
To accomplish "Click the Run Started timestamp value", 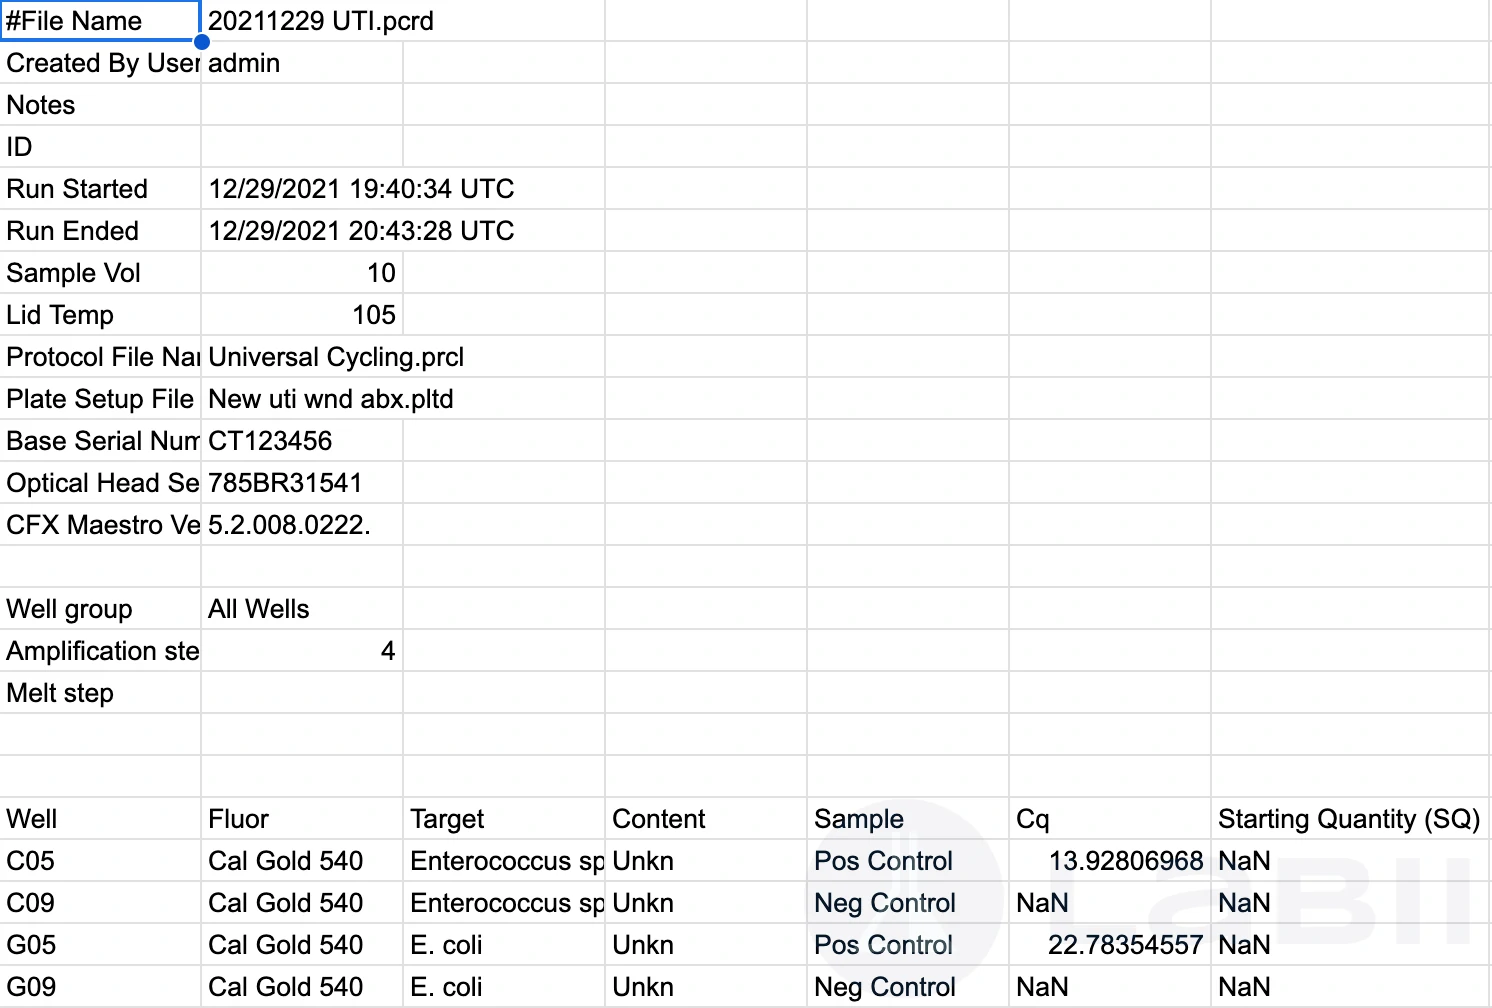I will pos(360,189).
